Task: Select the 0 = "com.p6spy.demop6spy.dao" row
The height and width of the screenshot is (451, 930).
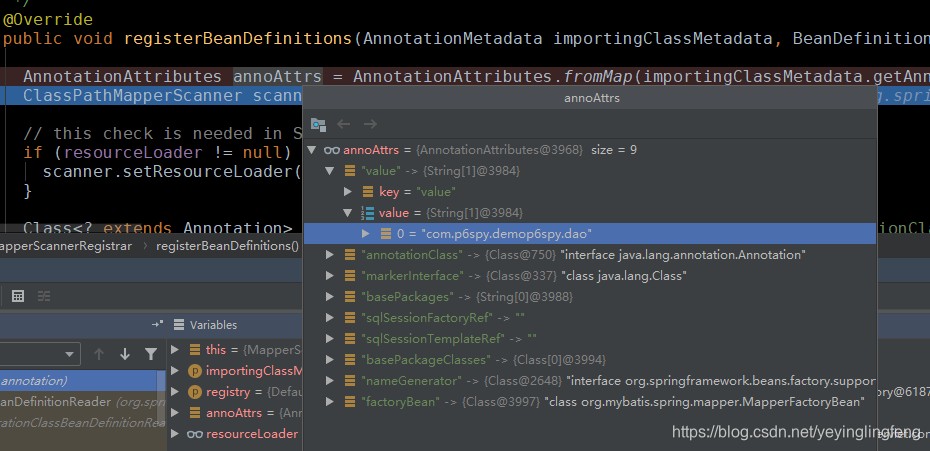Action: pyautogui.click(x=590, y=234)
